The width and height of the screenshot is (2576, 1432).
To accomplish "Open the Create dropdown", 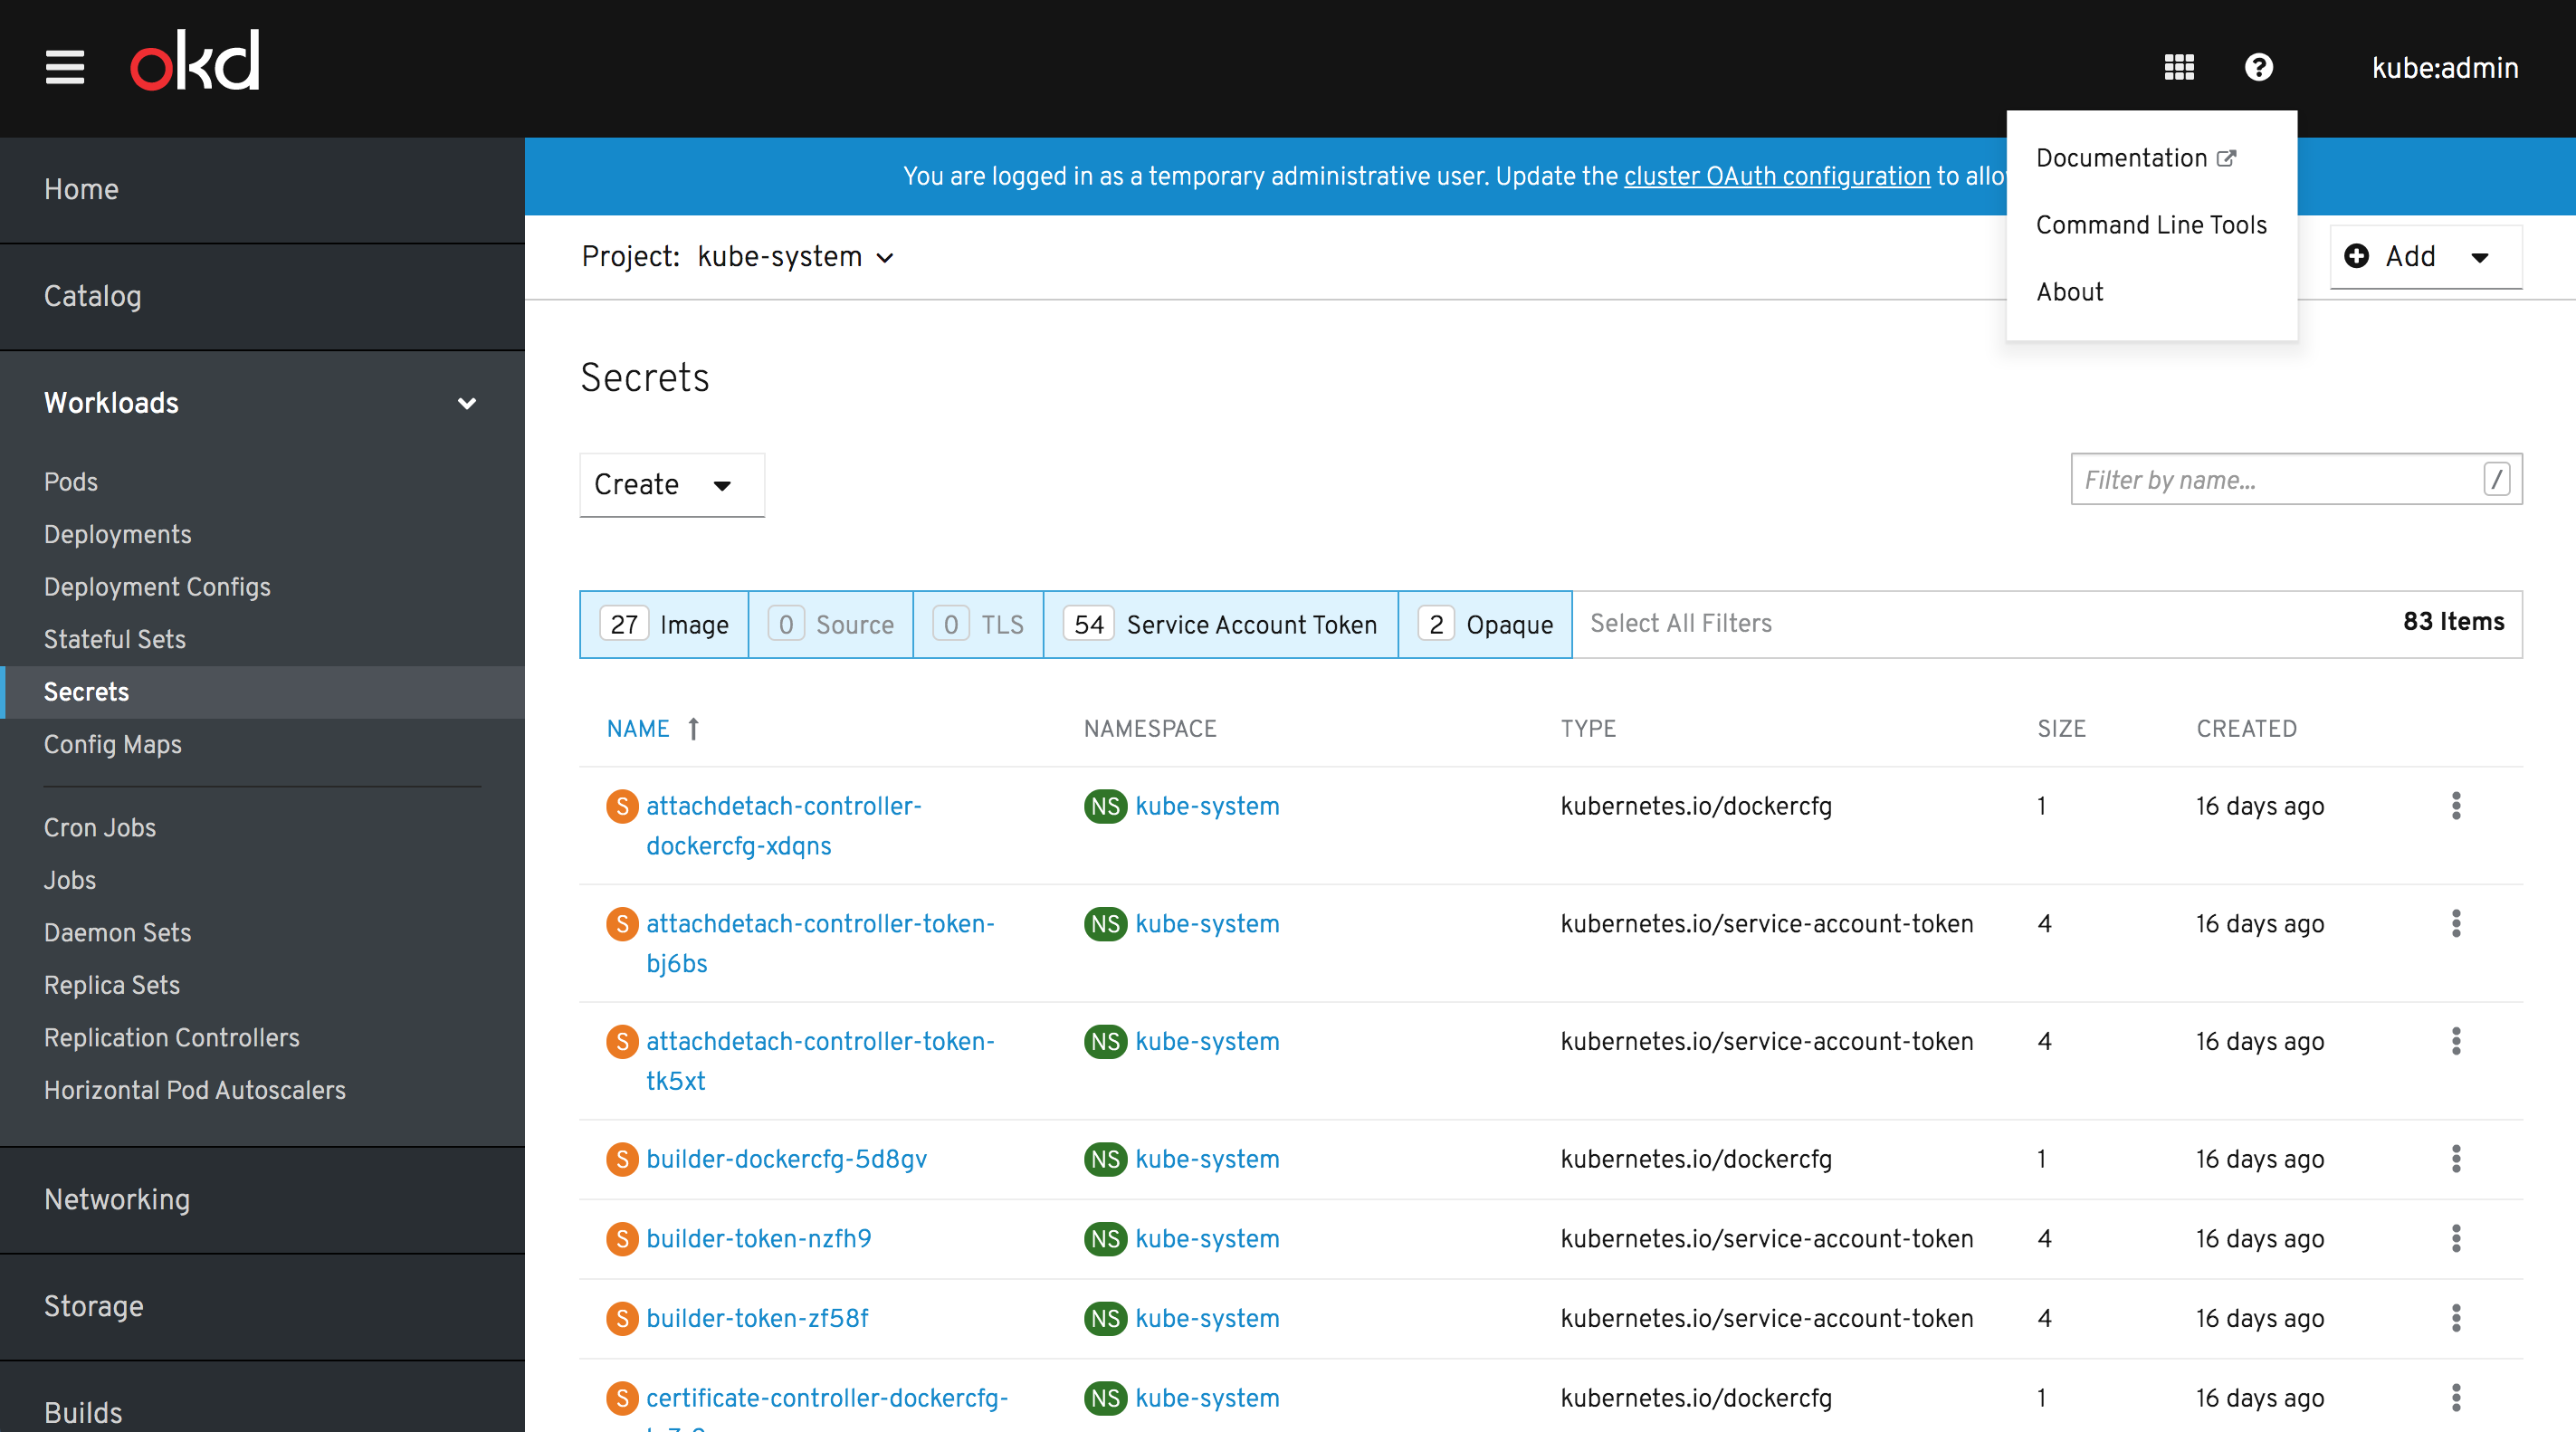I will pos(671,485).
